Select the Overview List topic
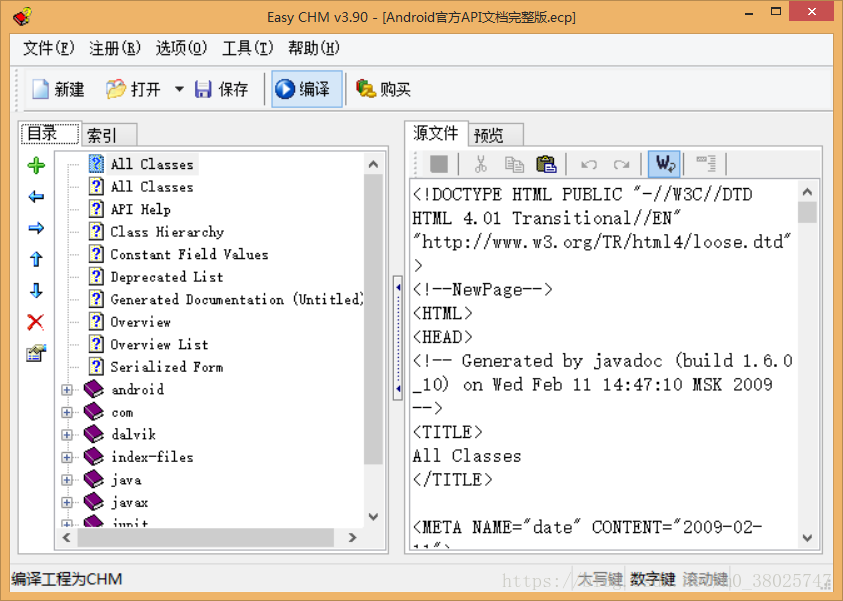Viewport: 843px width, 601px height. click(159, 345)
